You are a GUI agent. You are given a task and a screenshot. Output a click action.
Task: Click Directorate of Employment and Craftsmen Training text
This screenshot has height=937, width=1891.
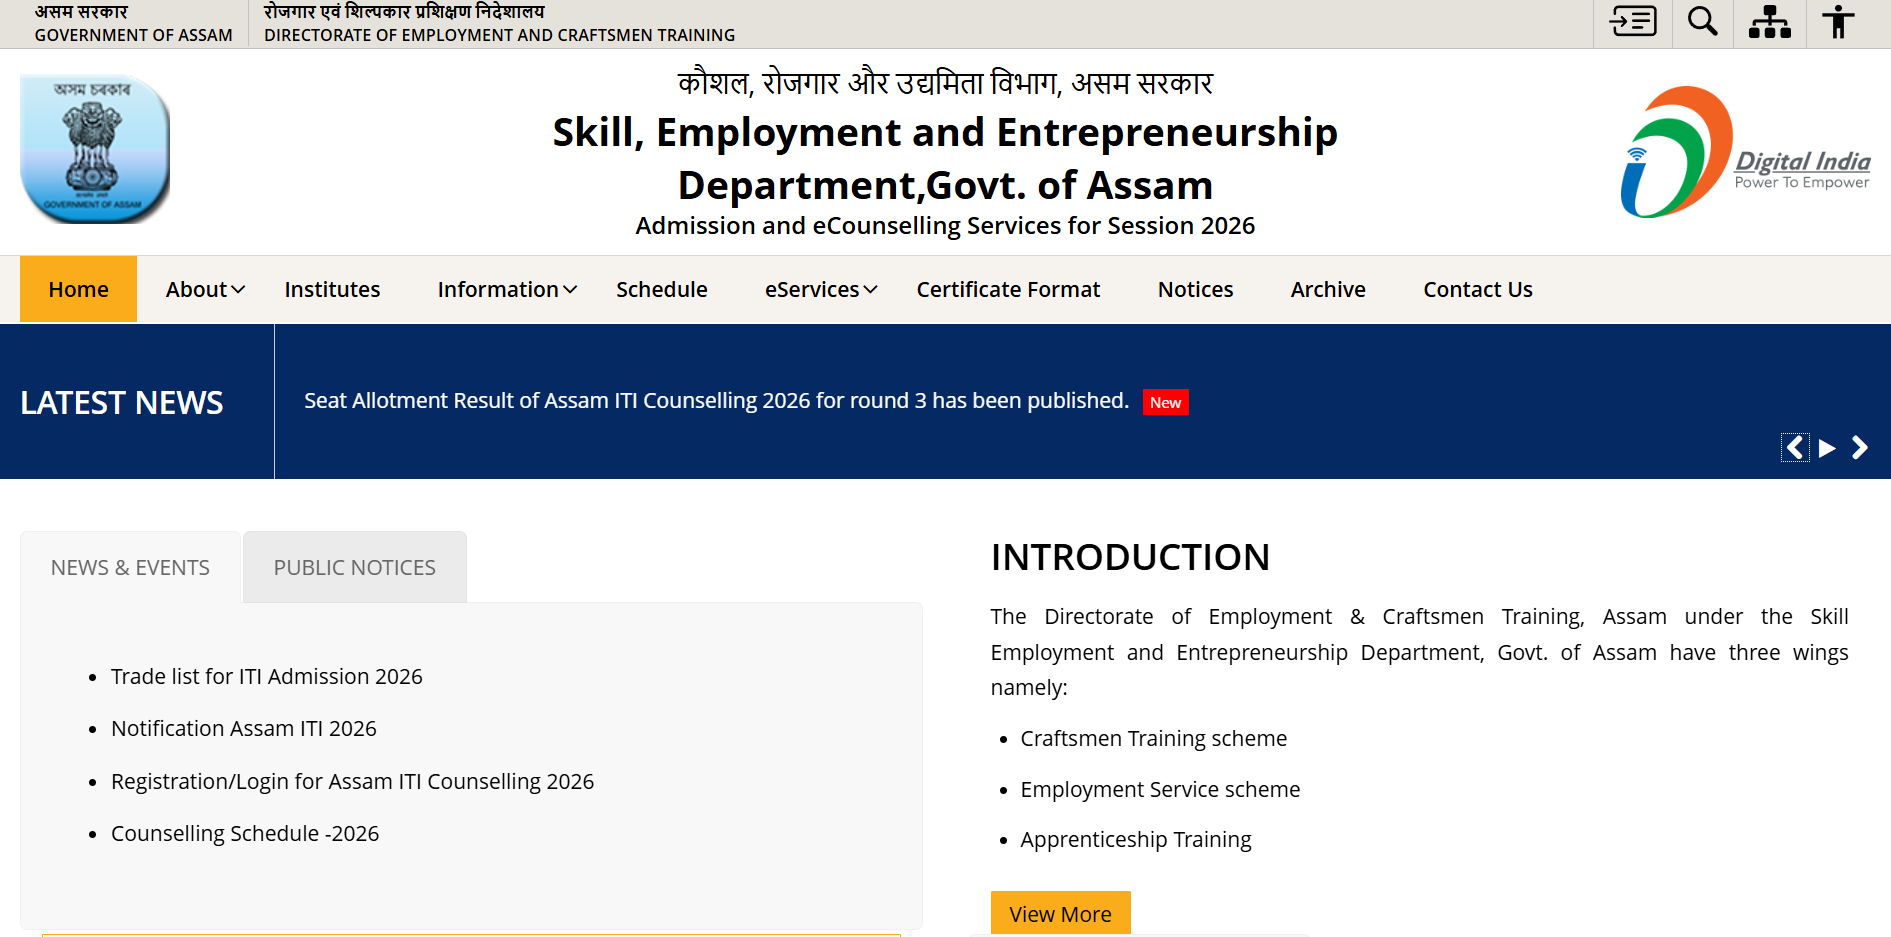tap(499, 35)
